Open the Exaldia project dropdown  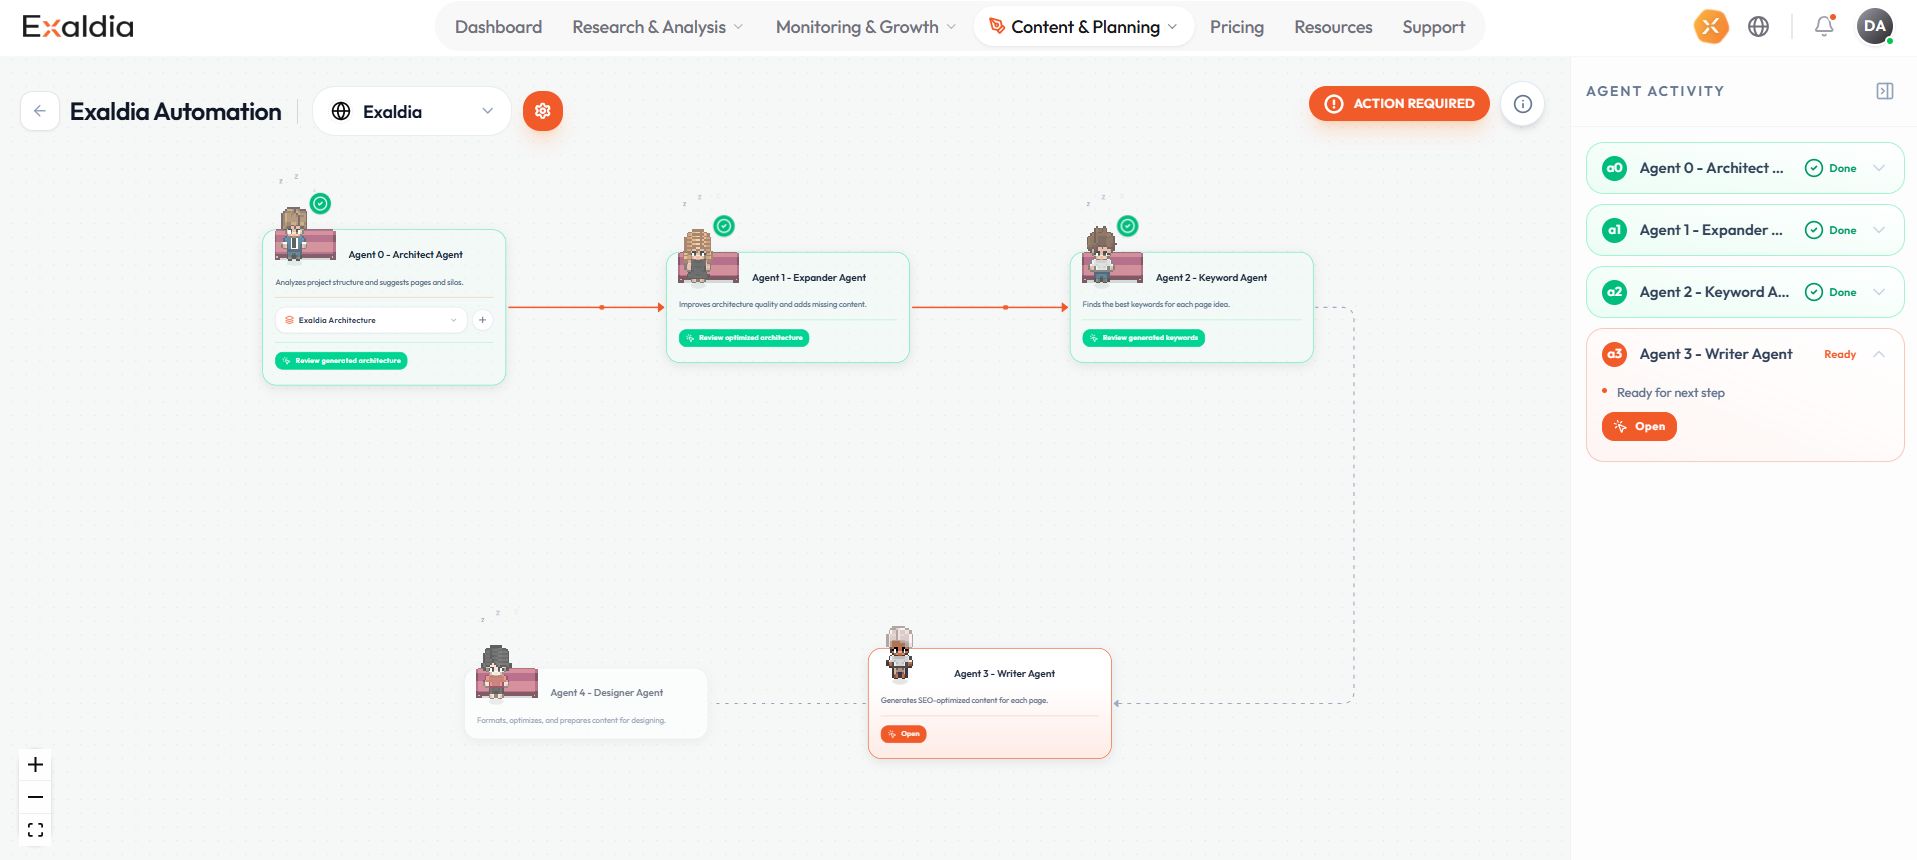tap(411, 111)
